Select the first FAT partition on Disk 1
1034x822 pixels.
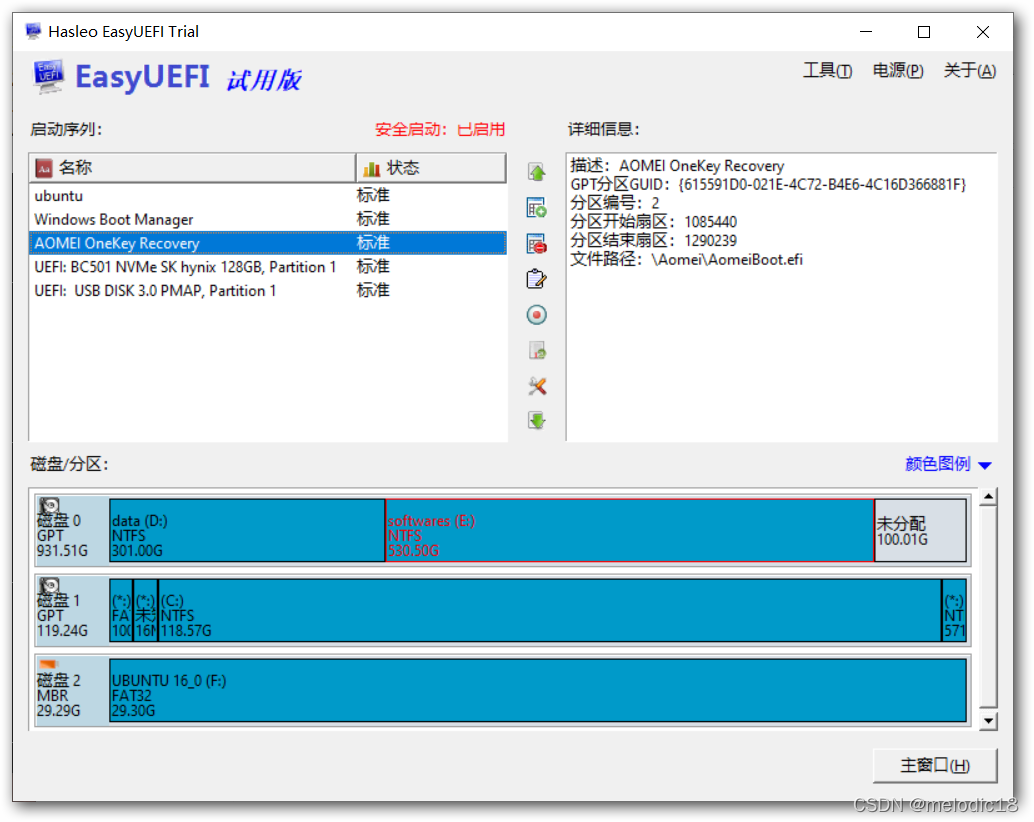coord(121,610)
